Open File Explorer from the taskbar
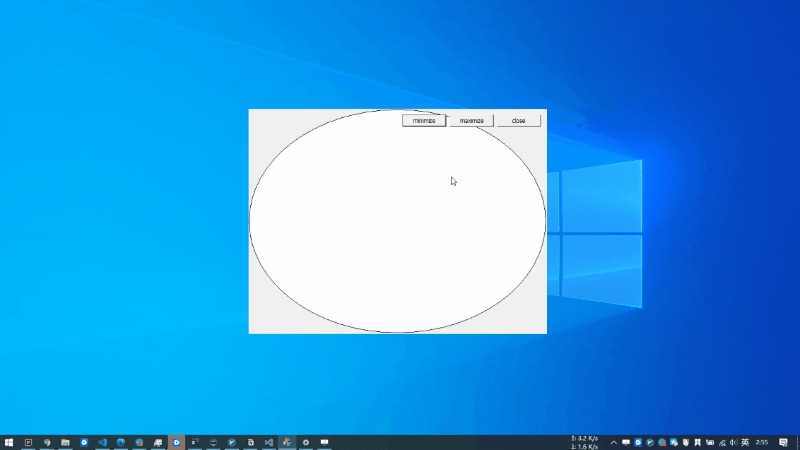Image resolution: width=800 pixels, height=450 pixels. [x=65, y=442]
